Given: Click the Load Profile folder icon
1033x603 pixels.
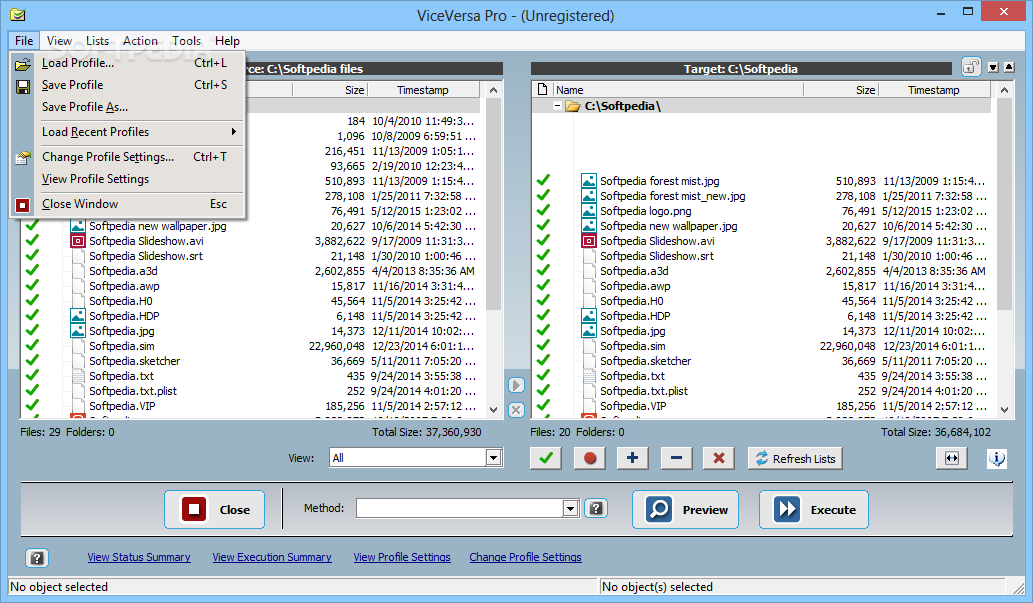Looking at the screenshot, I should coord(23,64).
